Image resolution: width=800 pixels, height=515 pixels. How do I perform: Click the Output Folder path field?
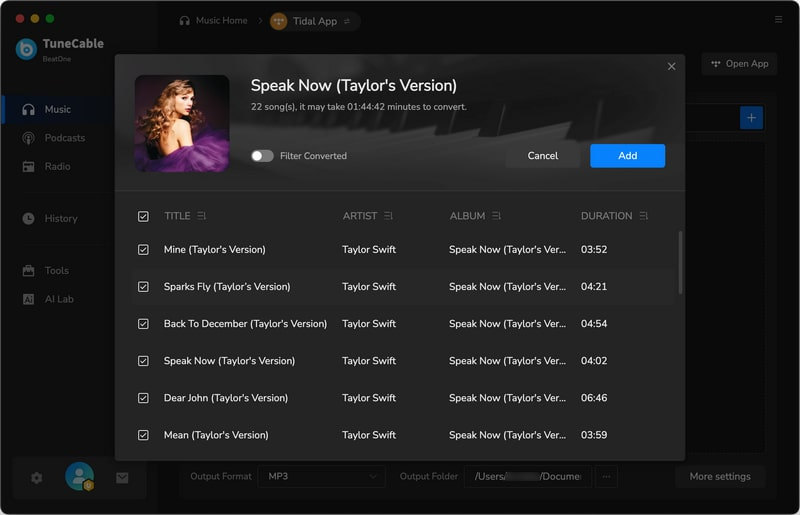tap(528, 476)
